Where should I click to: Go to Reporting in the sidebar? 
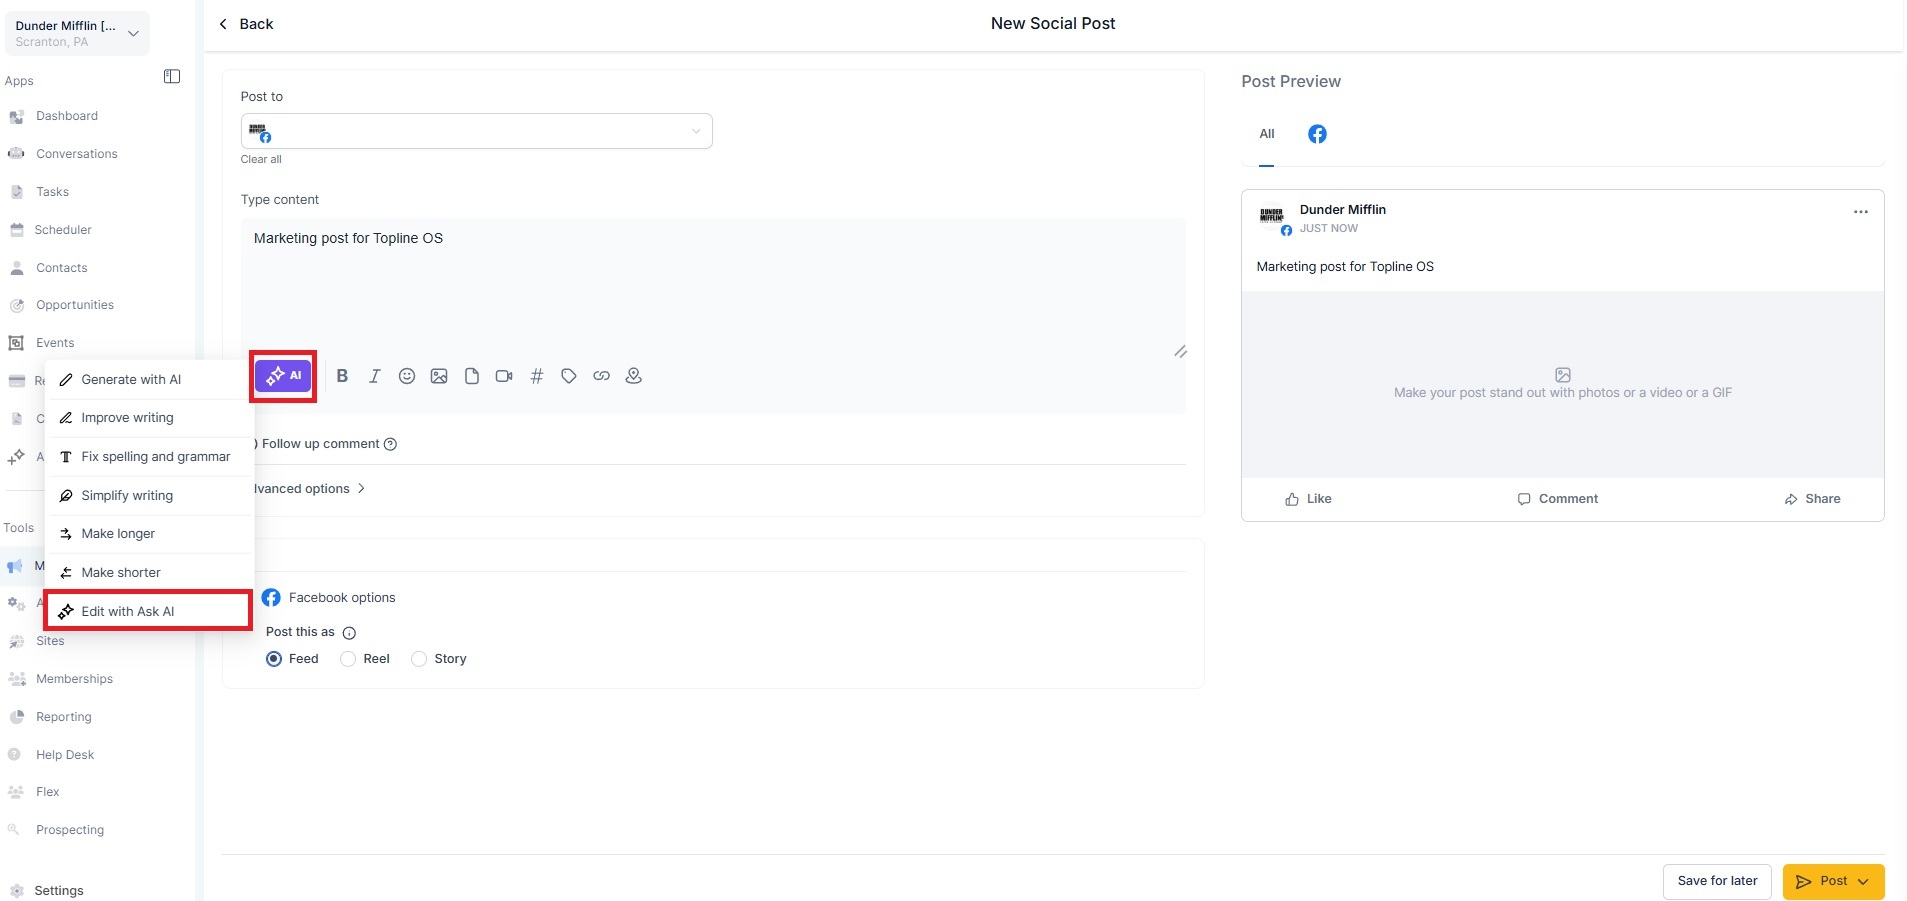tap(64, 717)
